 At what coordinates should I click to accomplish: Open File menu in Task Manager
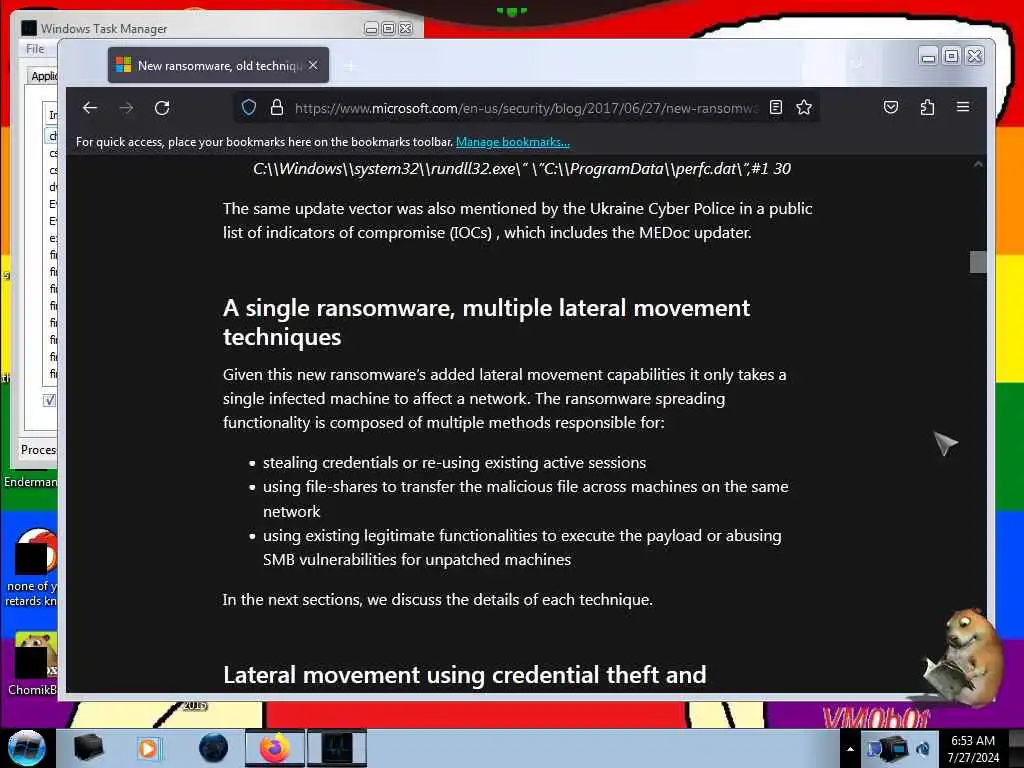coord(35,49)
